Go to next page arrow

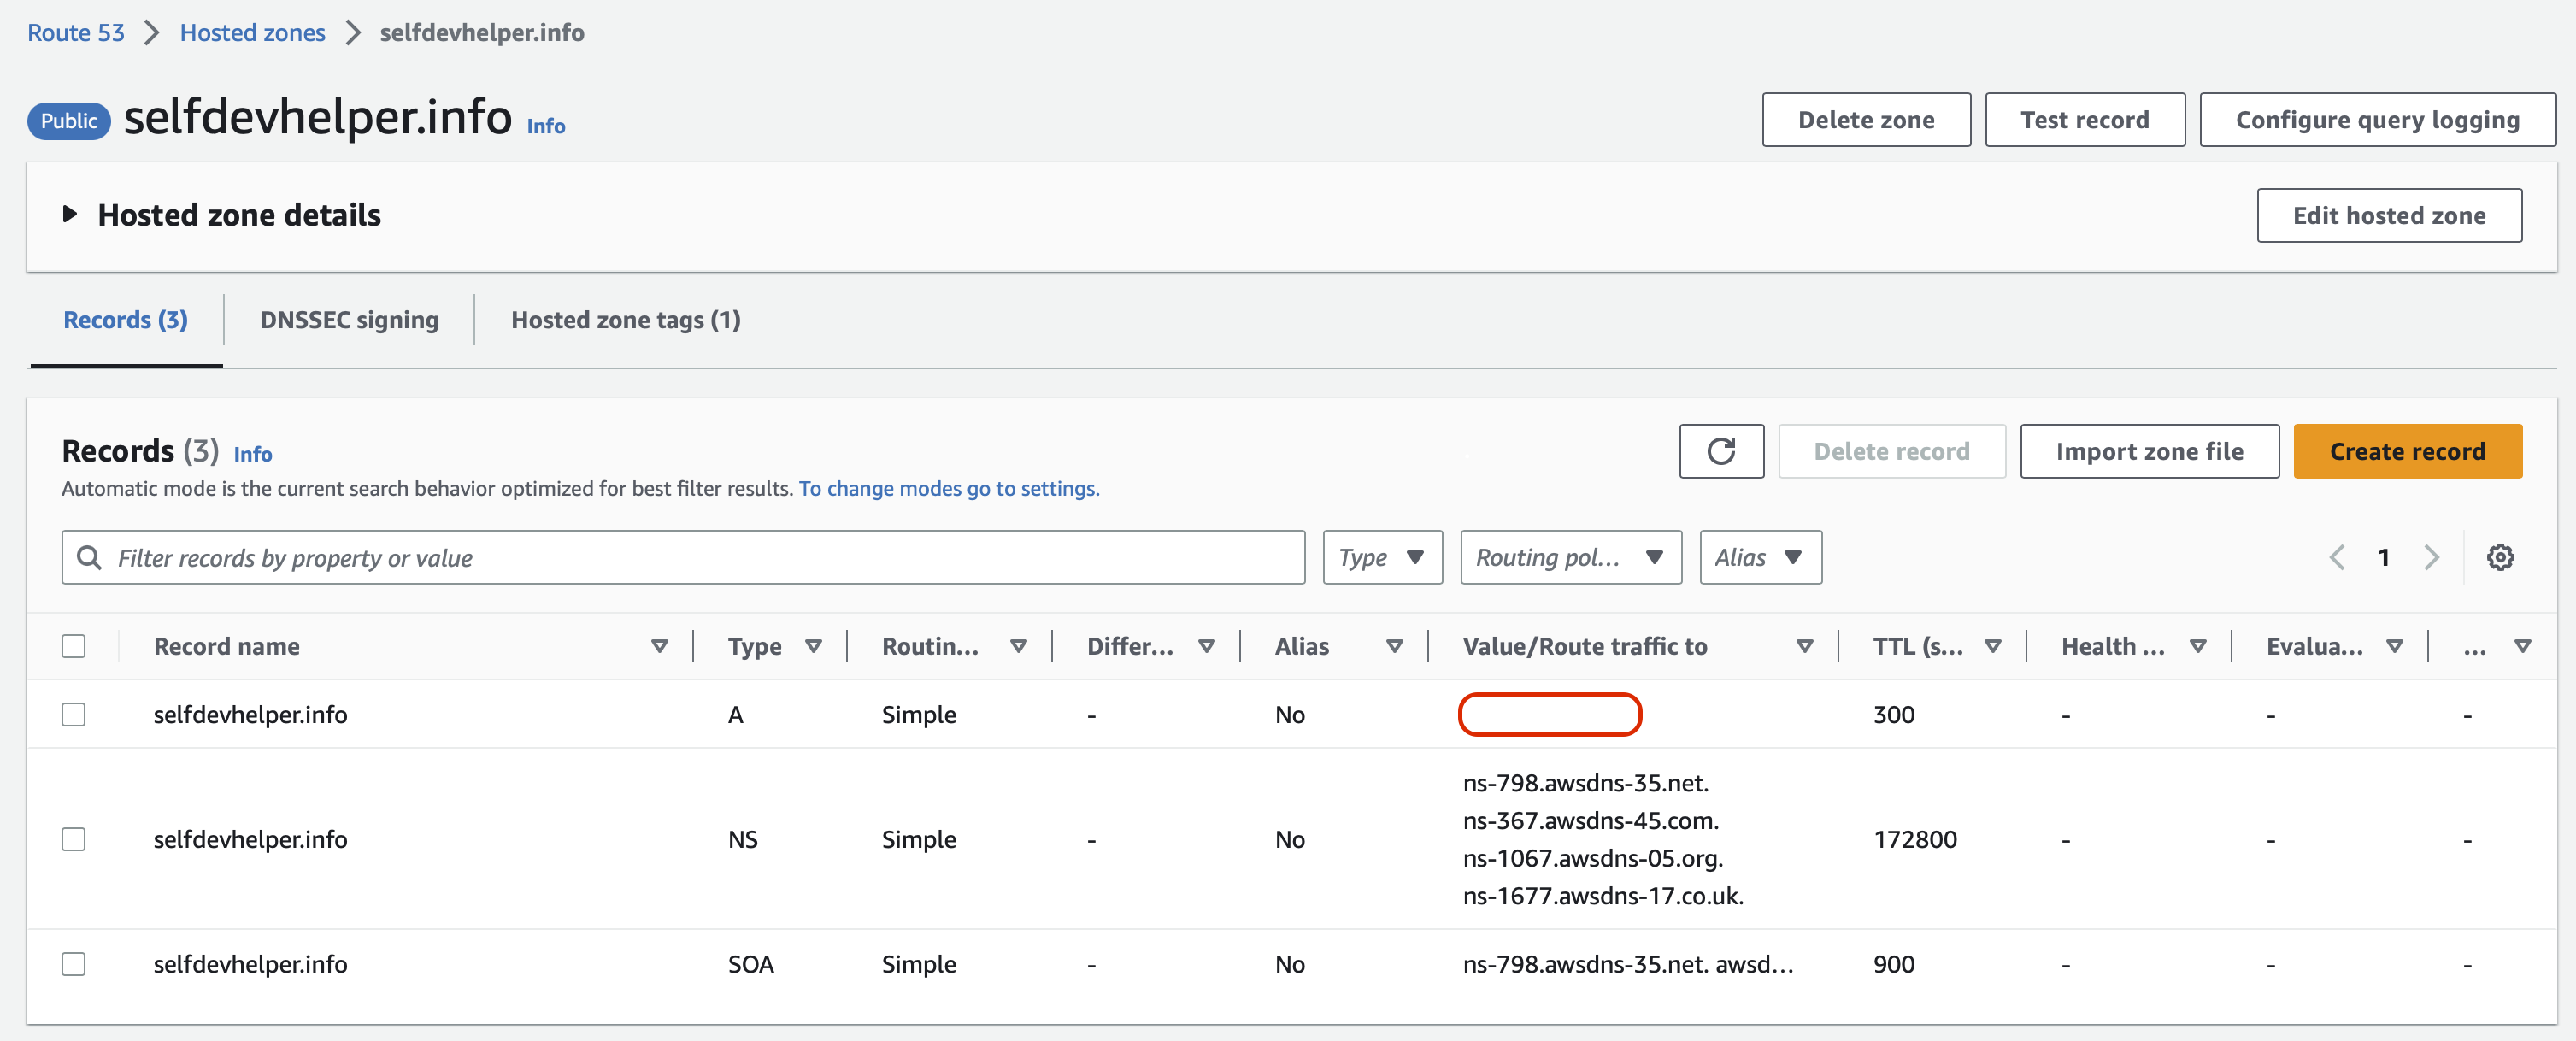point(2431,557)
